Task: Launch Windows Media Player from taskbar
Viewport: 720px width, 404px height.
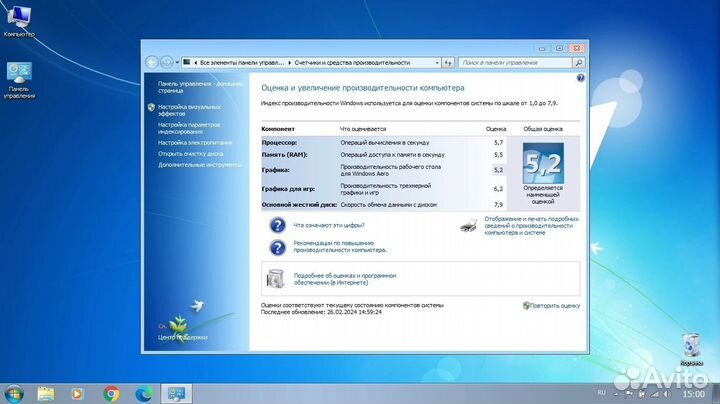Action: point(78,393)
